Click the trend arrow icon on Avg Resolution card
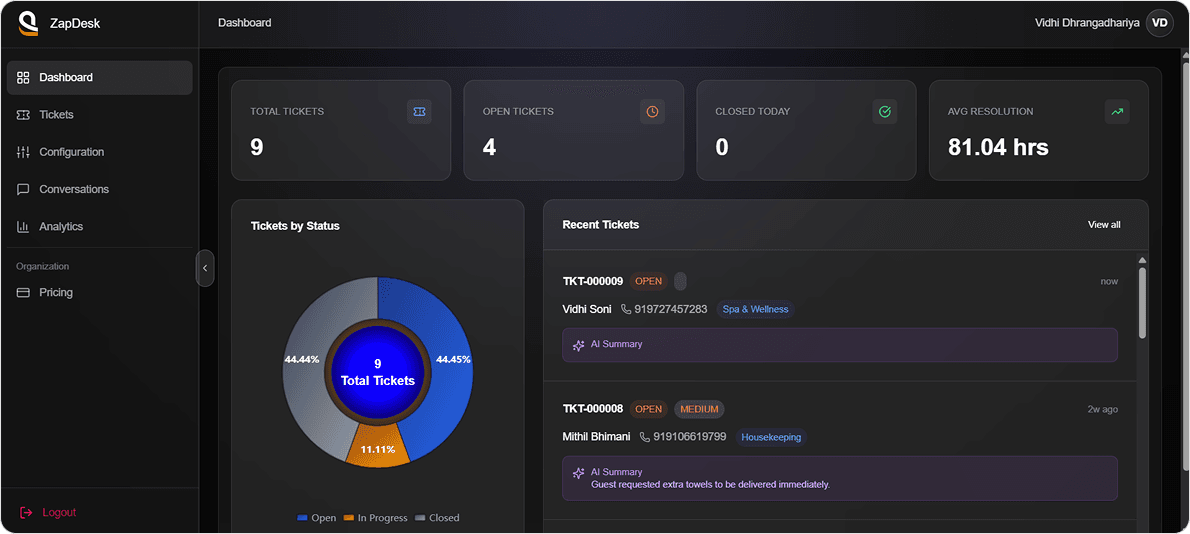The height and width of the screenshot is (534, 1190). 1117,112
